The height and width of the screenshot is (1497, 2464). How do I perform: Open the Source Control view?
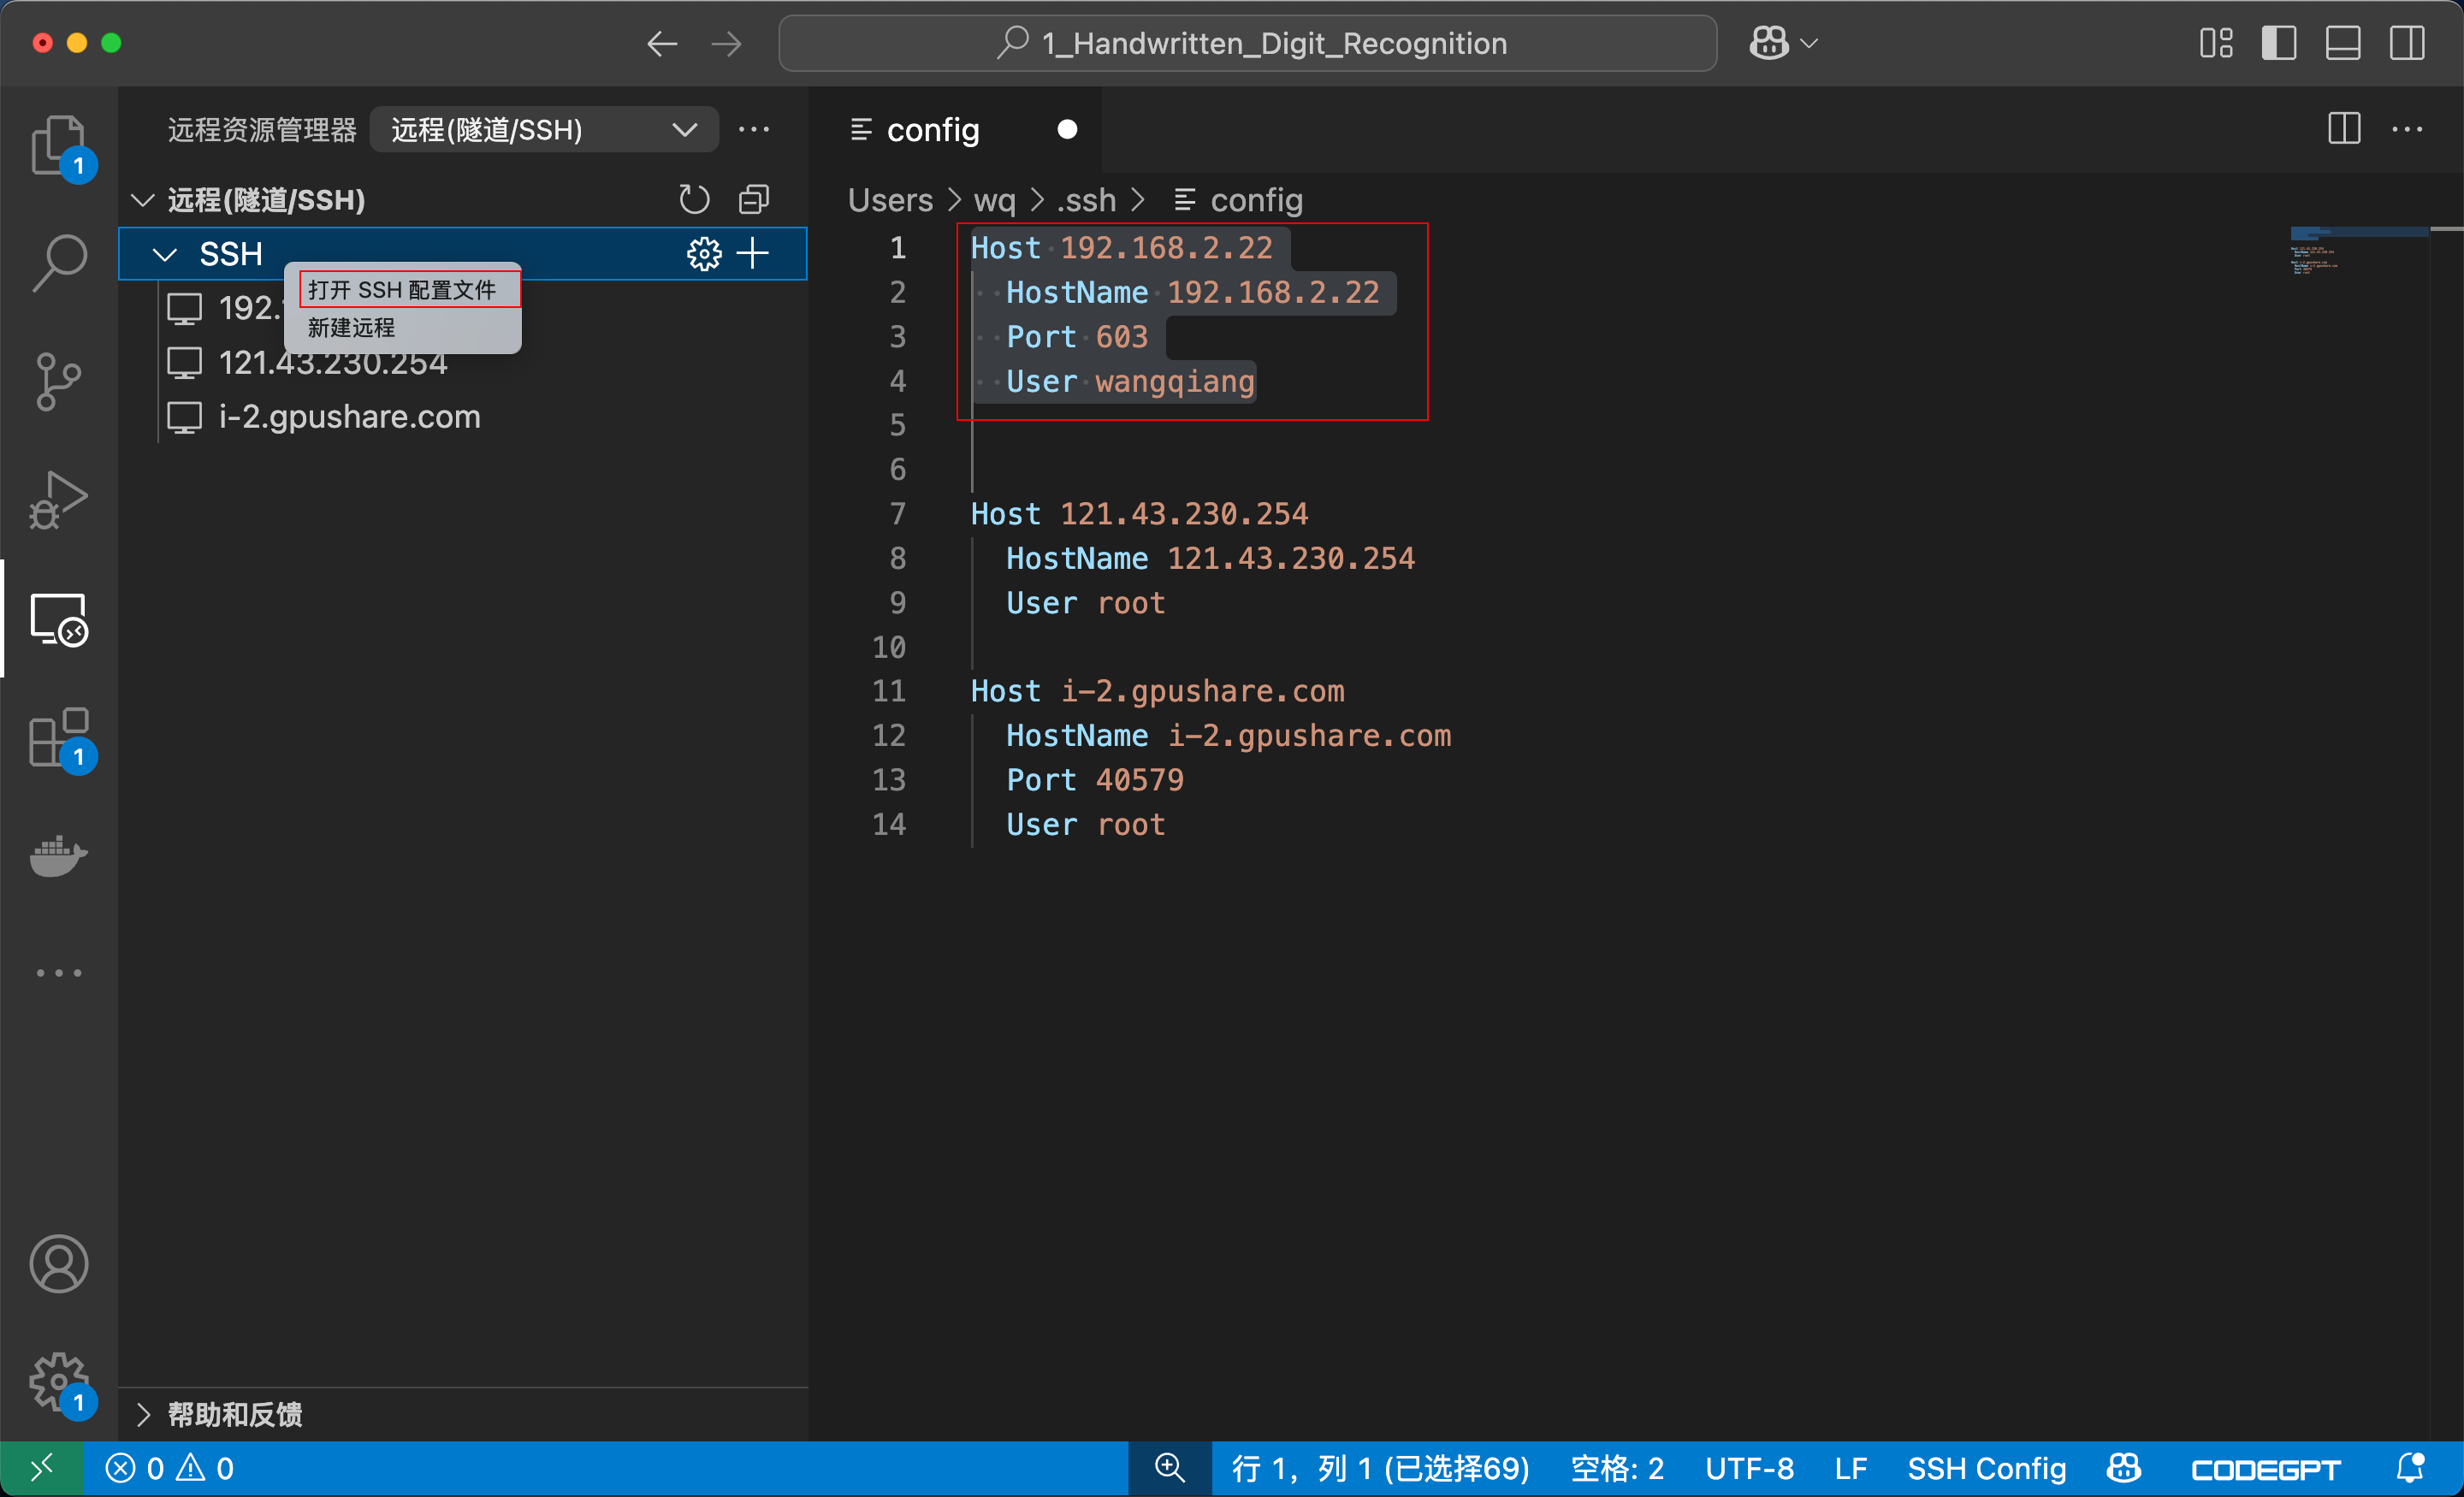pos(58,381)
